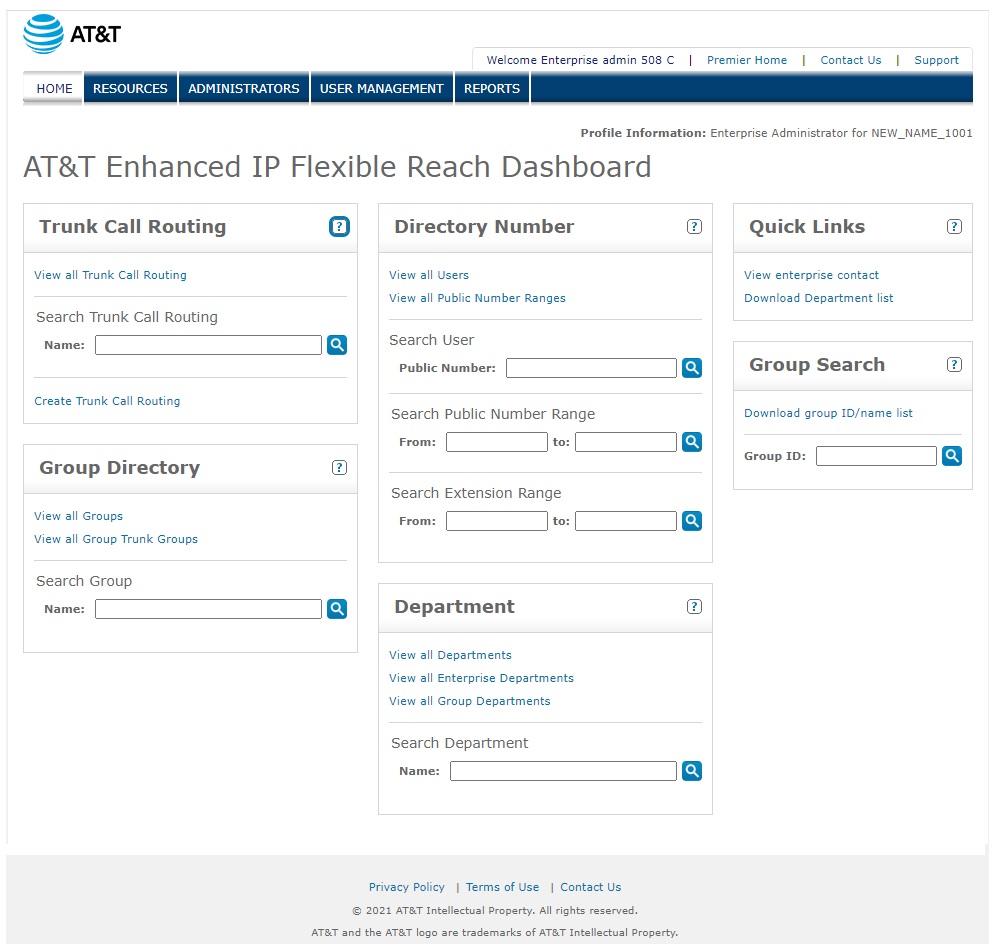
Task: Focus Extension Range to field
Action: pyautogui.click(x=626, y=522)
